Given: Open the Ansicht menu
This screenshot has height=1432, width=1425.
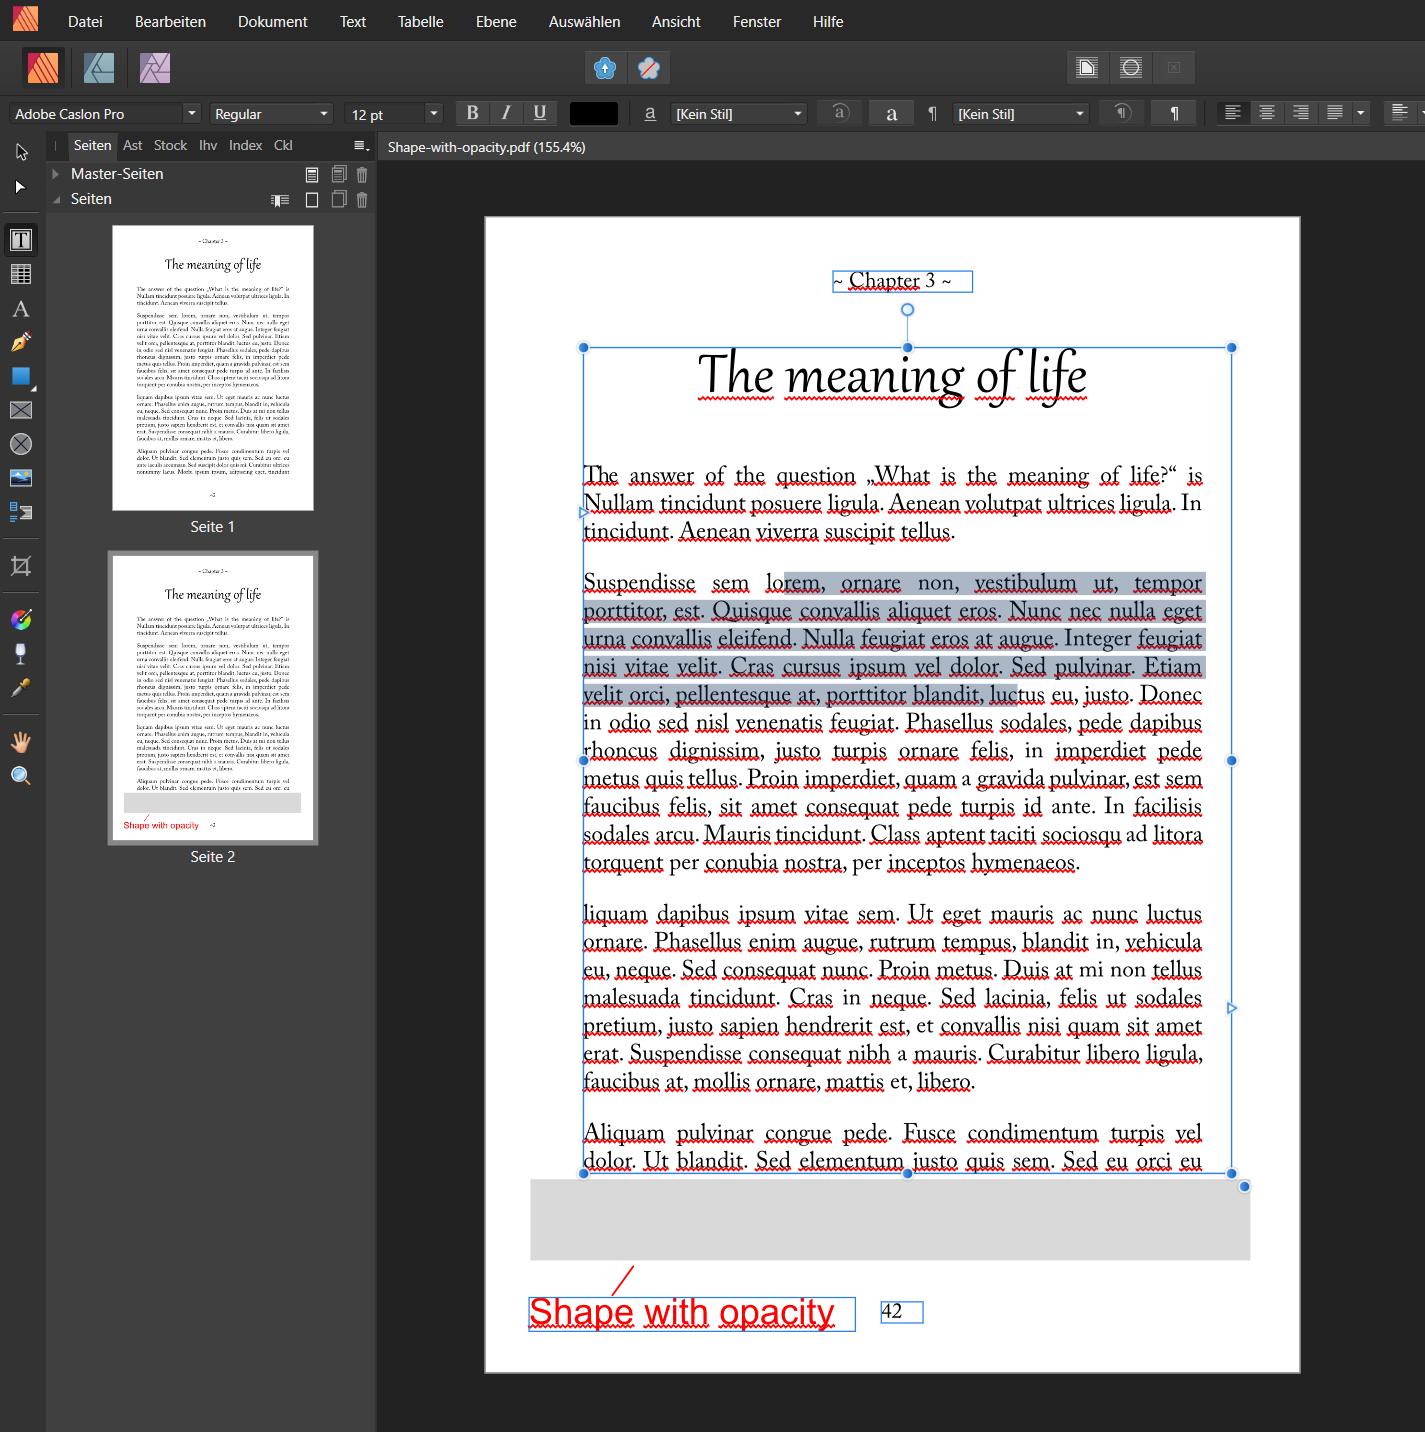Looking at the screenshot, I should coord(676,21).
